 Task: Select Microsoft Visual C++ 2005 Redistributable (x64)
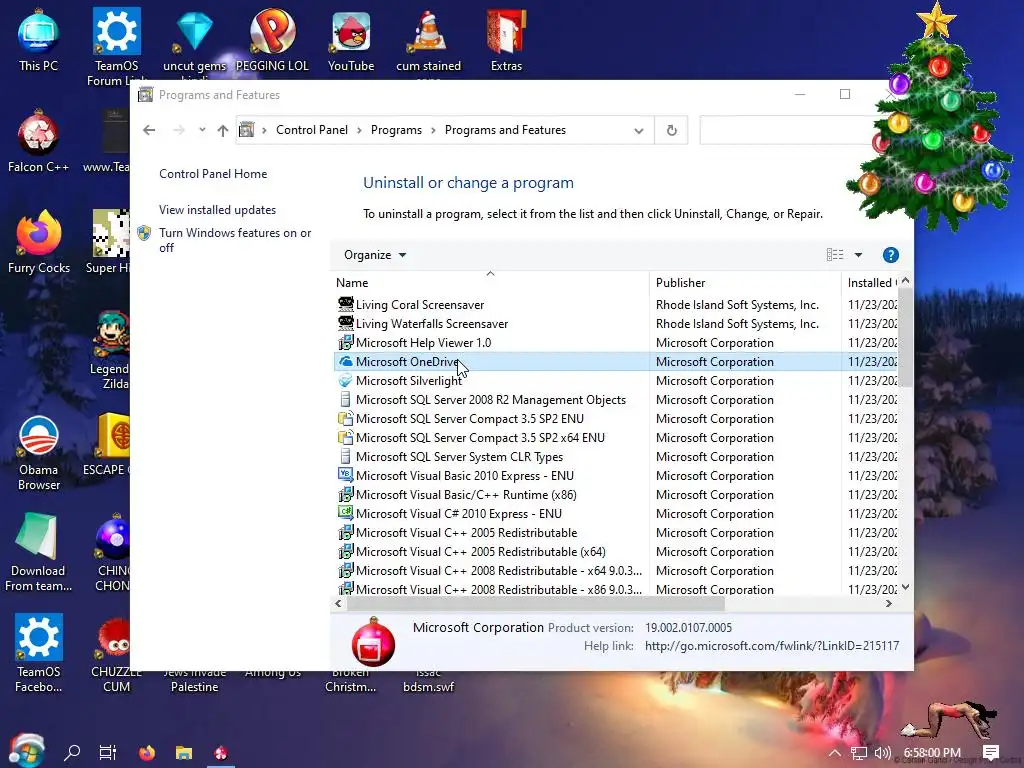click(x=615, y=551)
